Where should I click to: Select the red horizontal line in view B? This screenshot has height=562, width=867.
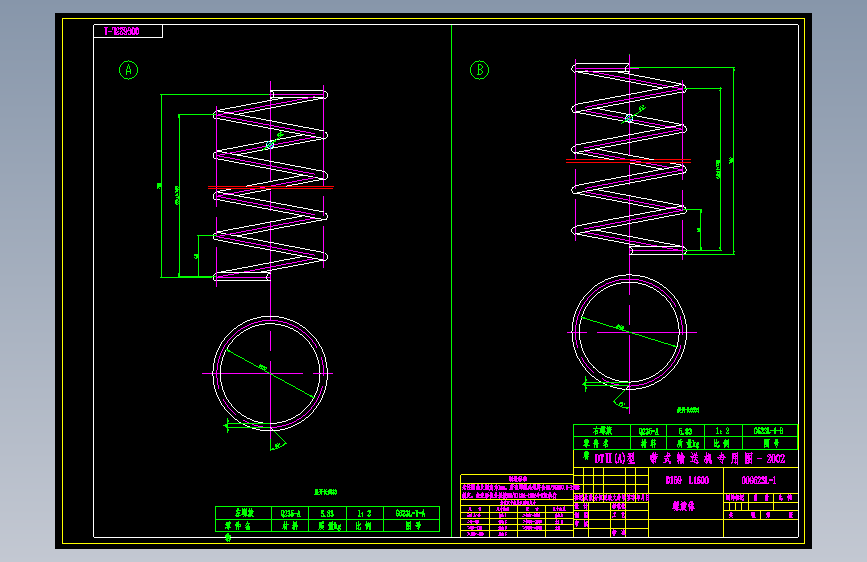[628, 161]
